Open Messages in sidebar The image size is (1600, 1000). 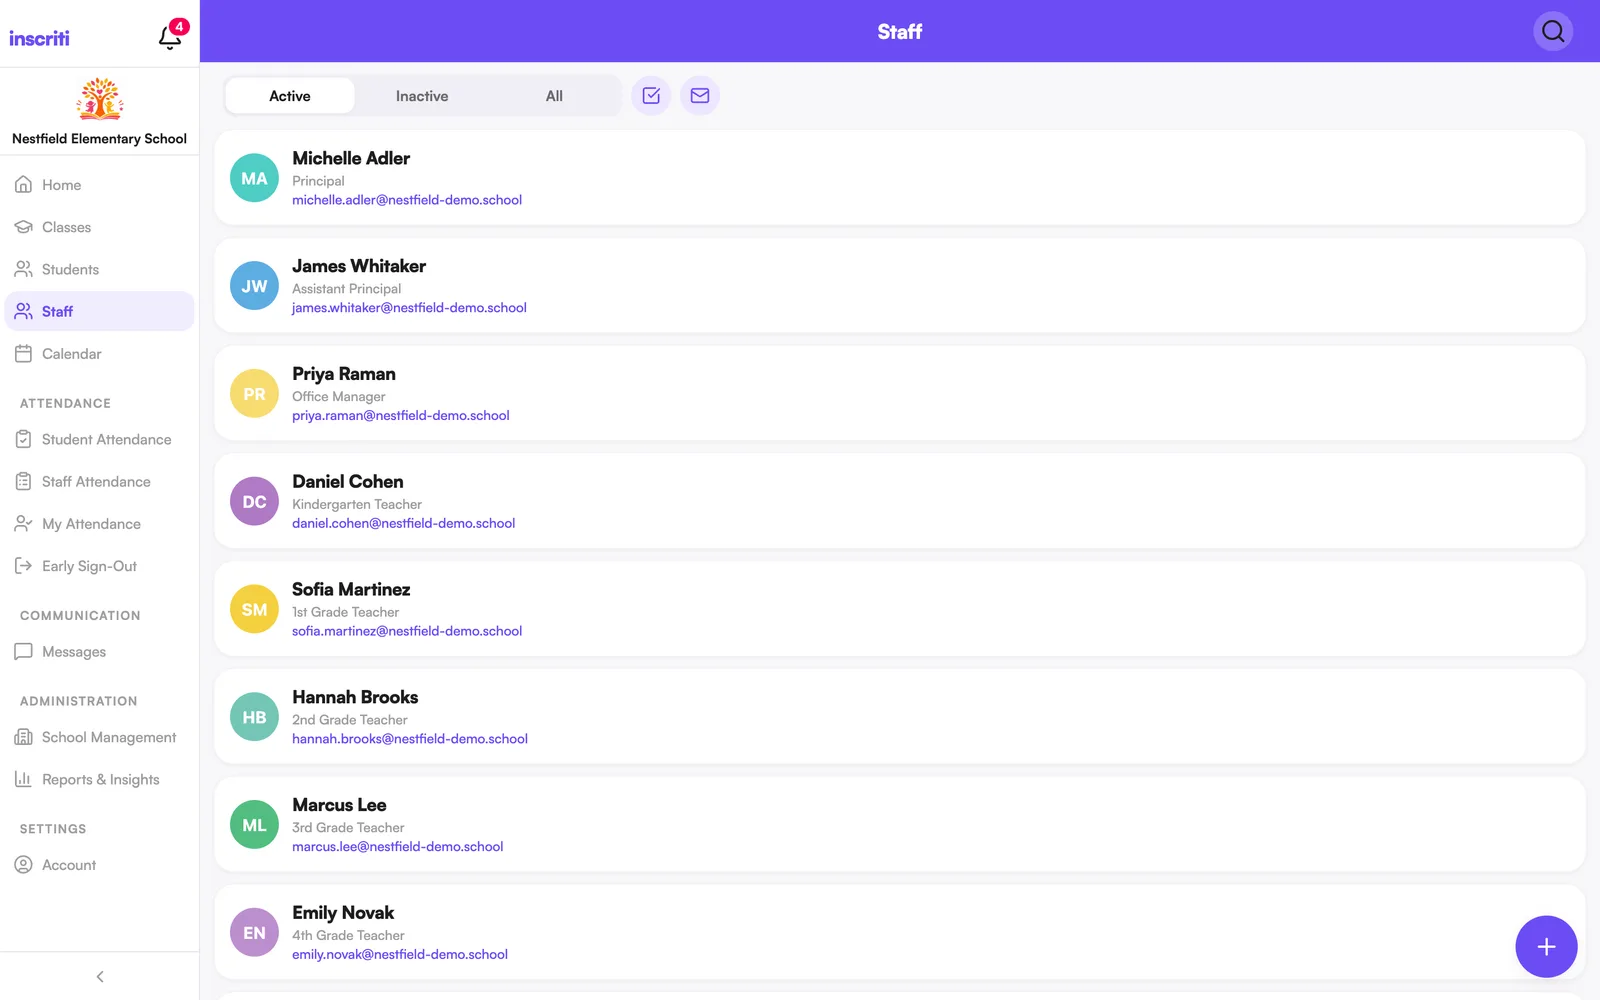click(100, 652)
